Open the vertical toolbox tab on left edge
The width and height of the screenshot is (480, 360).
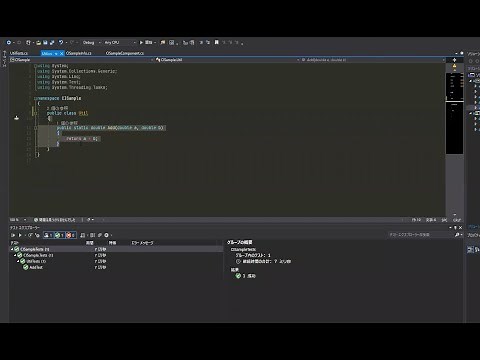click(x=4, y=59)
